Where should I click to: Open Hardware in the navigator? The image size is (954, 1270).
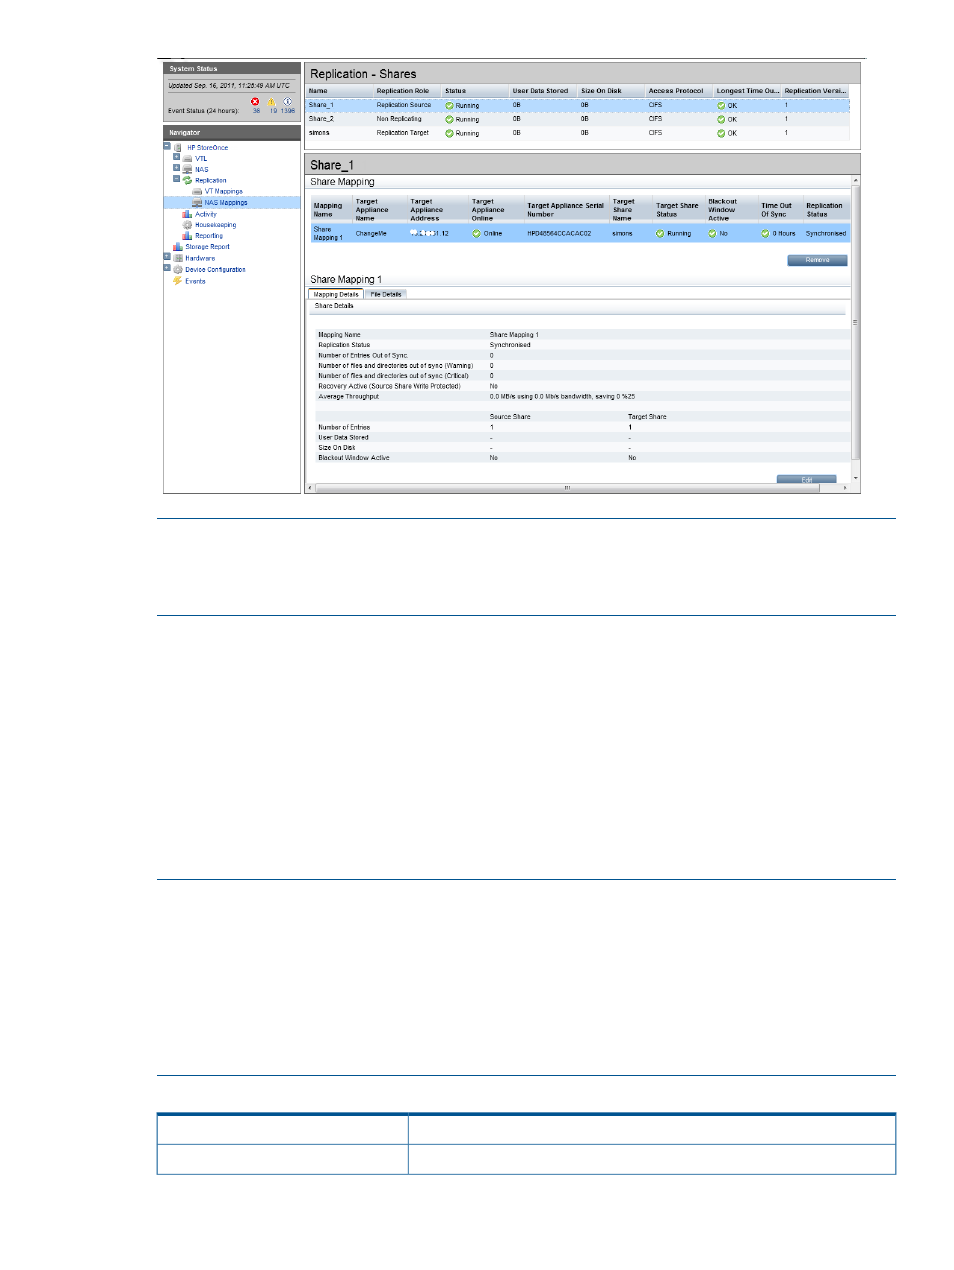pyautogui.click(x=200, y=258)
